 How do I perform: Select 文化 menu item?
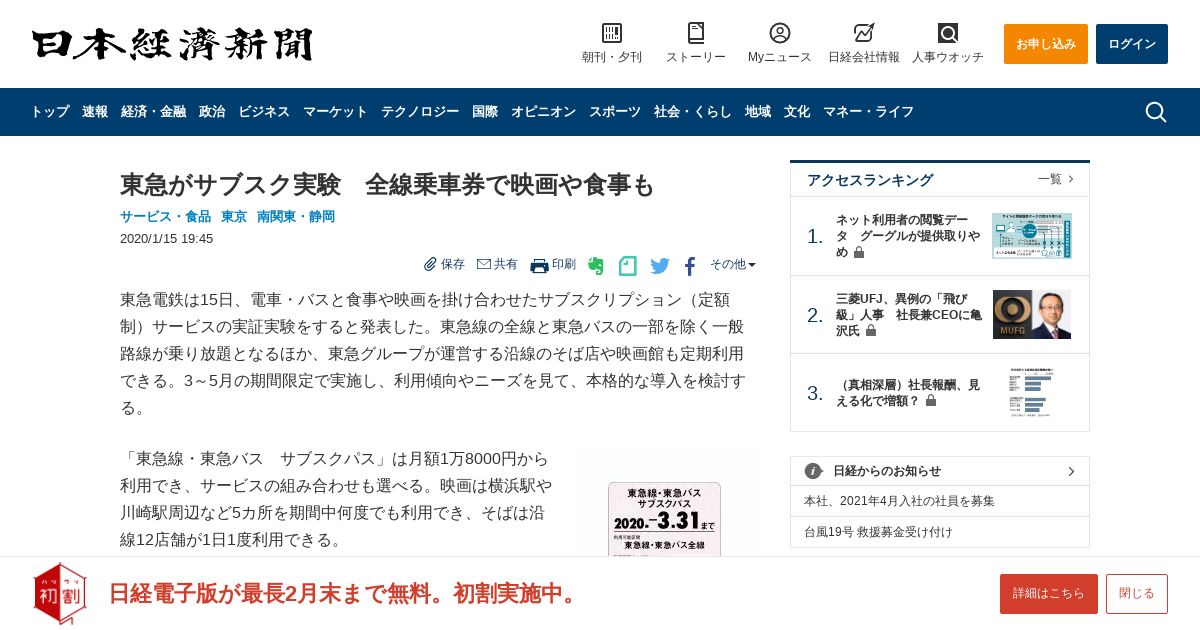(x=797, y=112)
